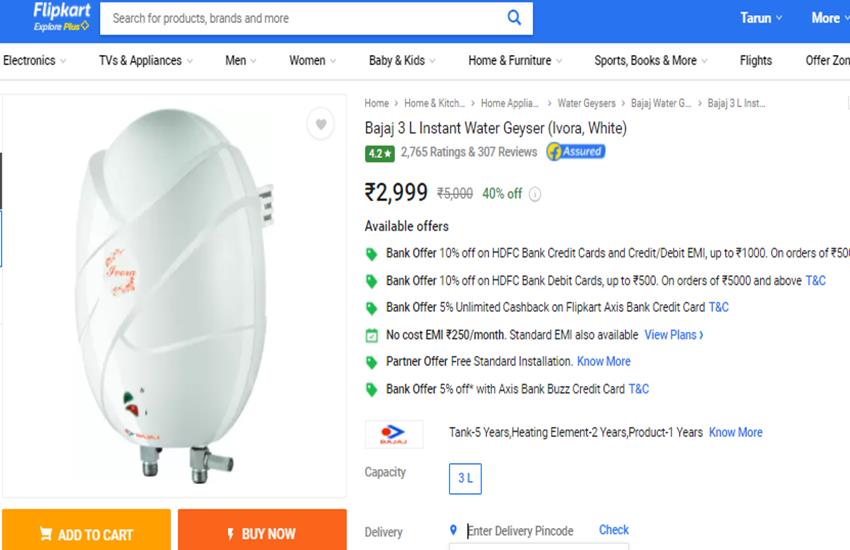
Task: Click the Bajaj brand logo
Action: [x=394, y=434]
